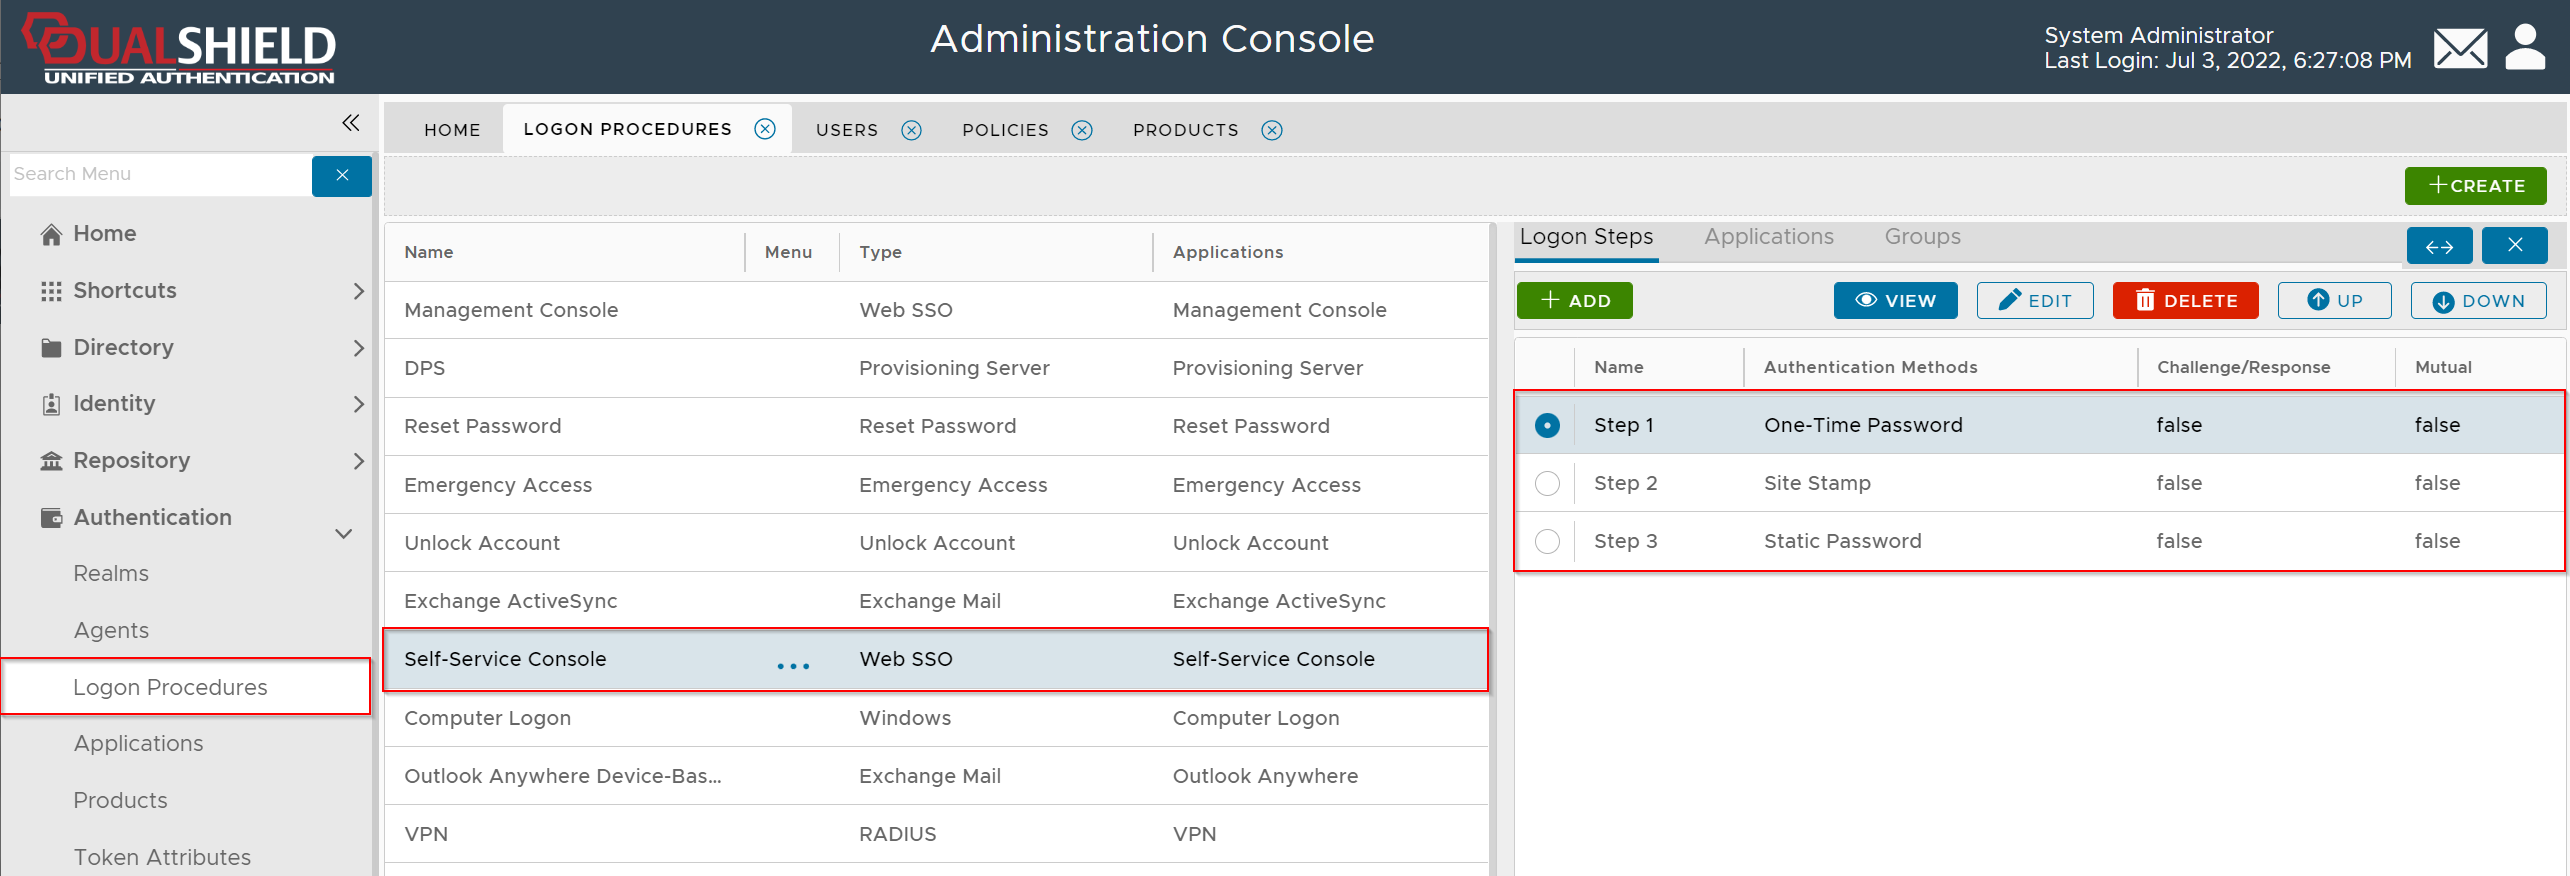Expand the detail panel with arrows icon

(2439, 246)
